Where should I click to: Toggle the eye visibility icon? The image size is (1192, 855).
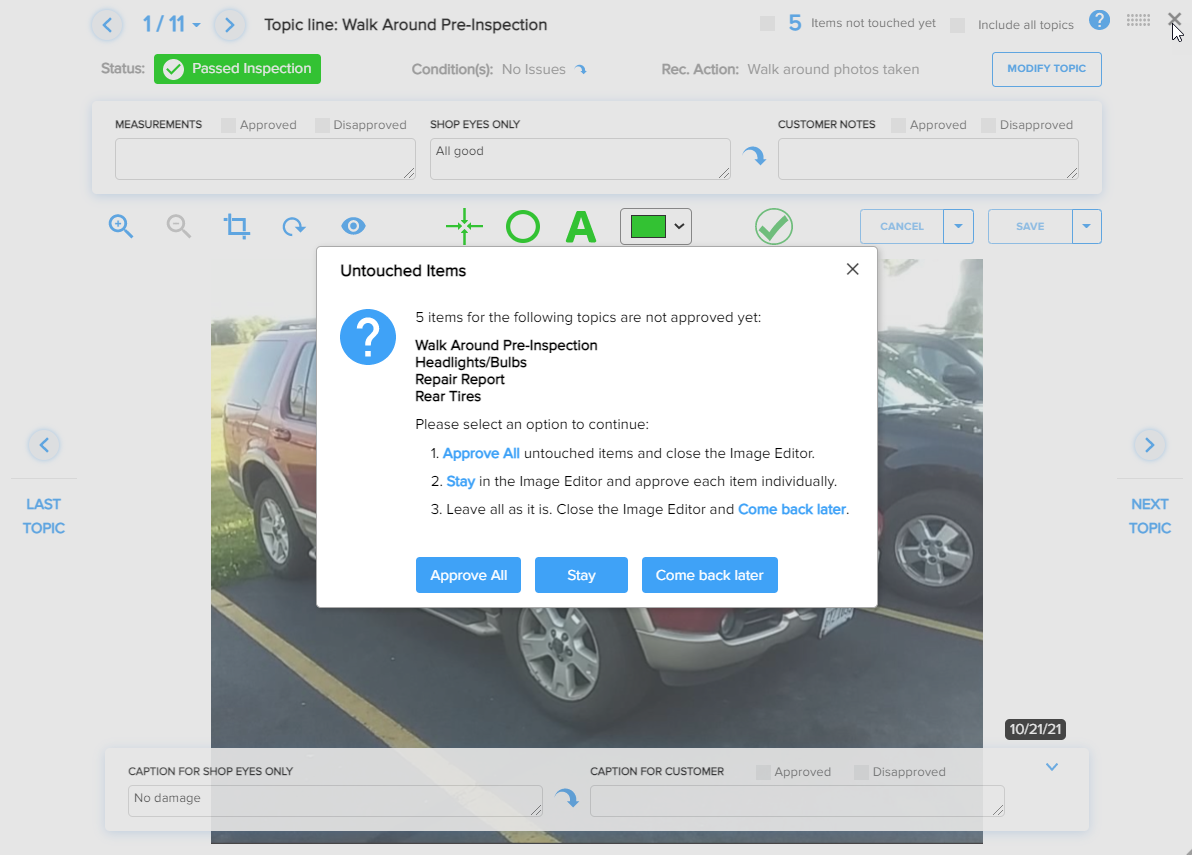pyautogui.click(x=353, y=226)
